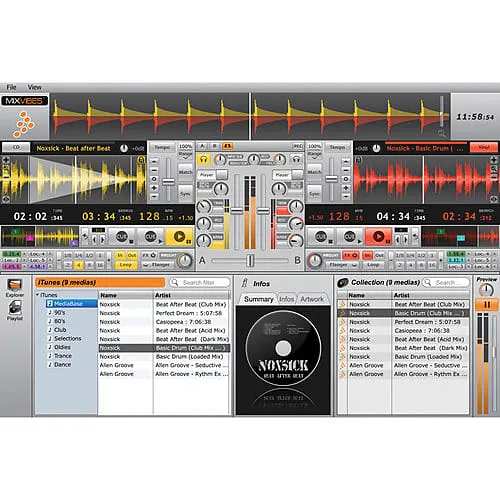Click the lock icon on deck A waveform
Image resolution: width=500 pixels, height=500 pixels.
coord(141,160)
